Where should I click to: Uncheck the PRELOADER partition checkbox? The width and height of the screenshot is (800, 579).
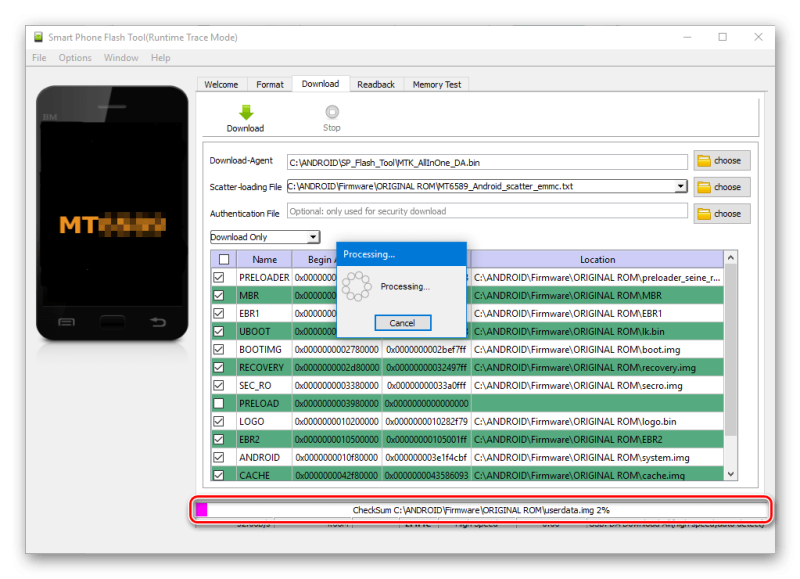(219, 277)
